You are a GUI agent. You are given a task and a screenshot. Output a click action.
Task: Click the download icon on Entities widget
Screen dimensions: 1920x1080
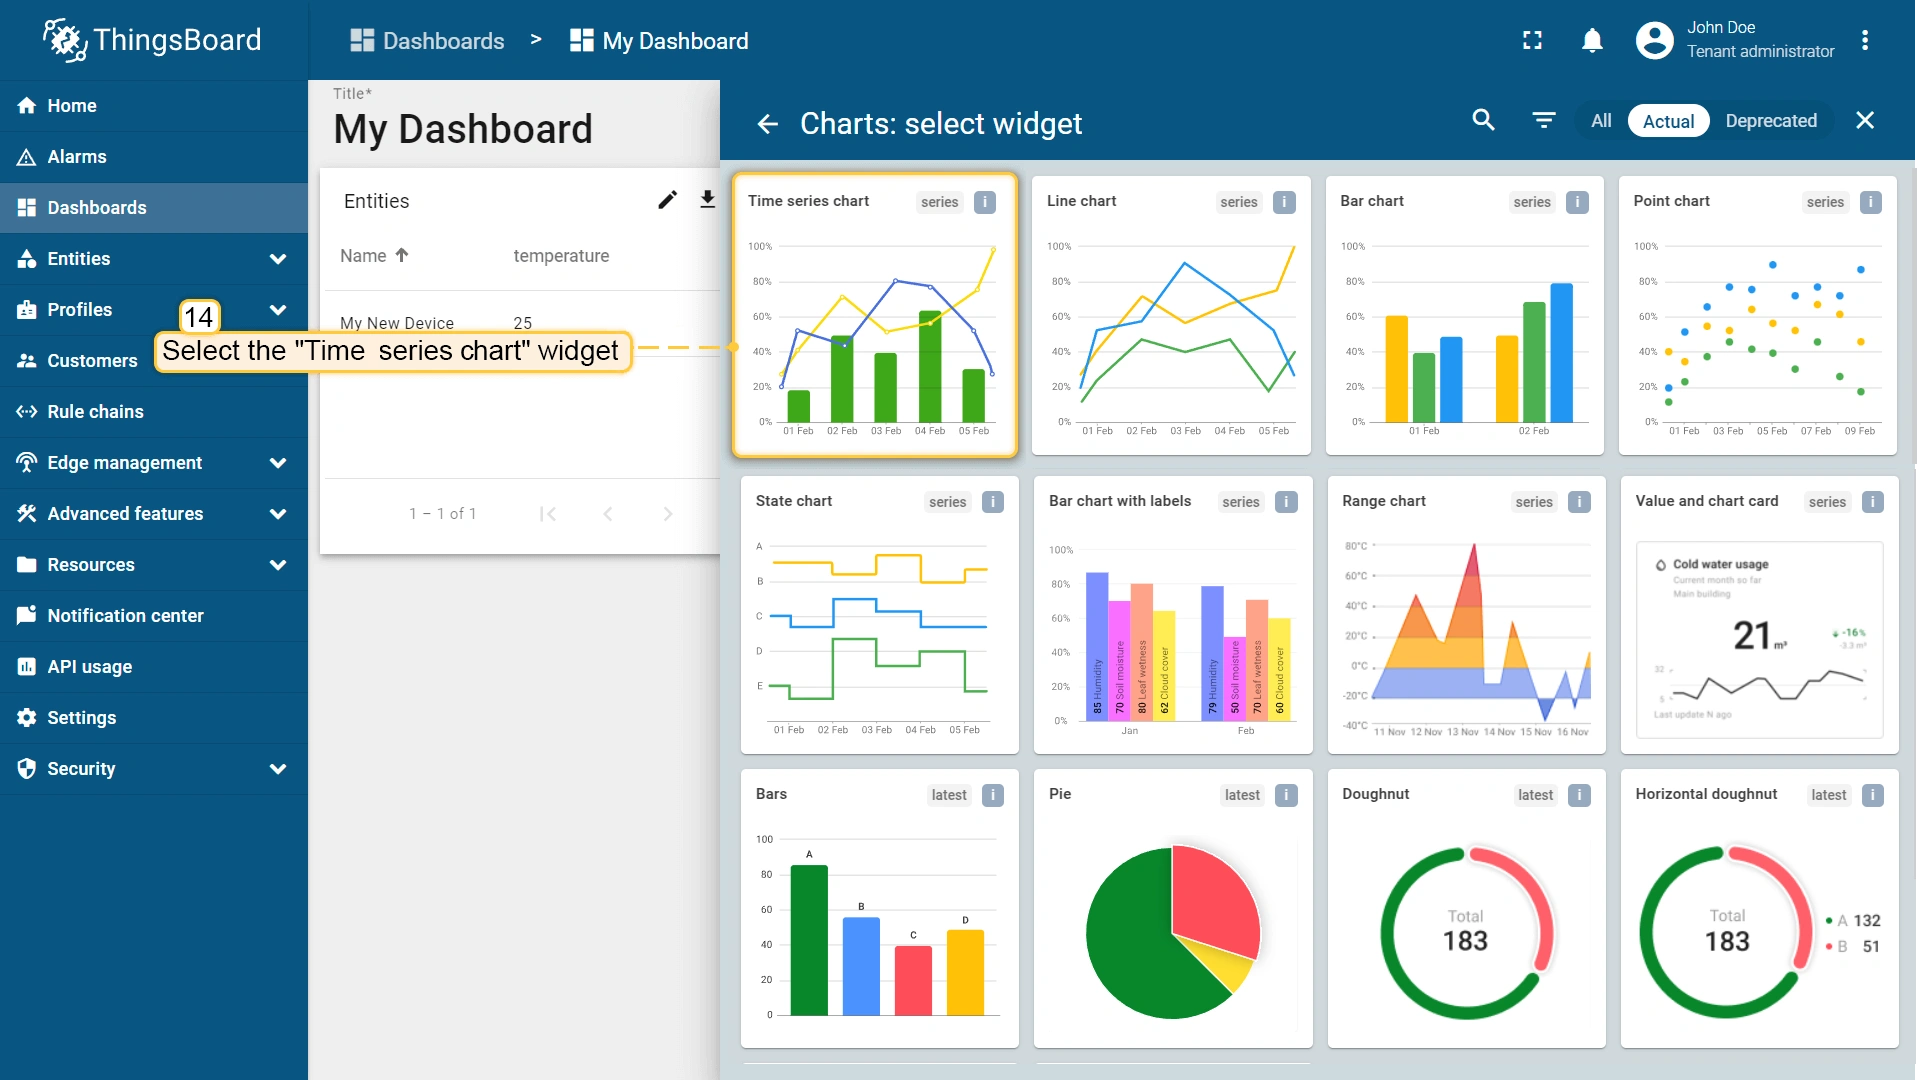coord(707,200)
